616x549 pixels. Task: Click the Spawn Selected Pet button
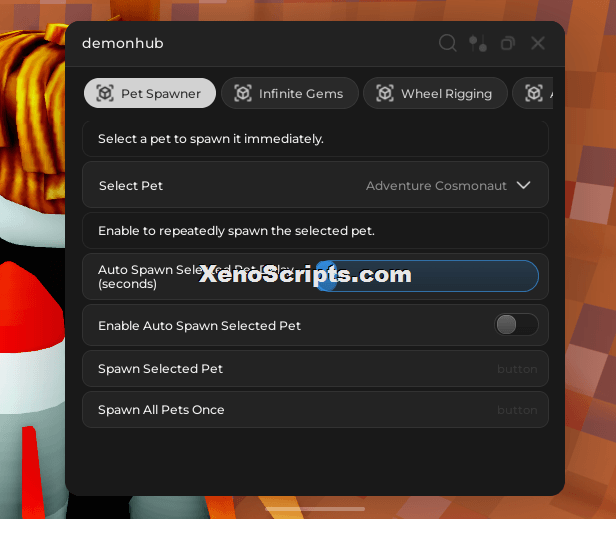pyautogui.click(x=315, y=369)
